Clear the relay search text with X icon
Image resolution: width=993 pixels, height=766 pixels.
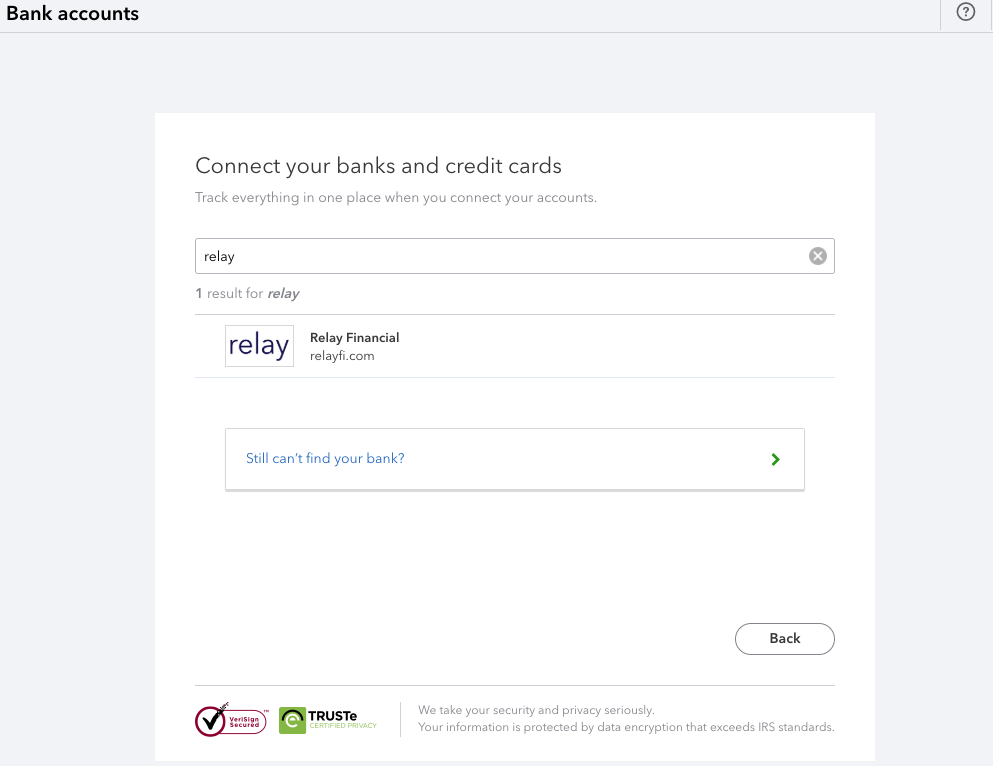click(x=818, y=256)
